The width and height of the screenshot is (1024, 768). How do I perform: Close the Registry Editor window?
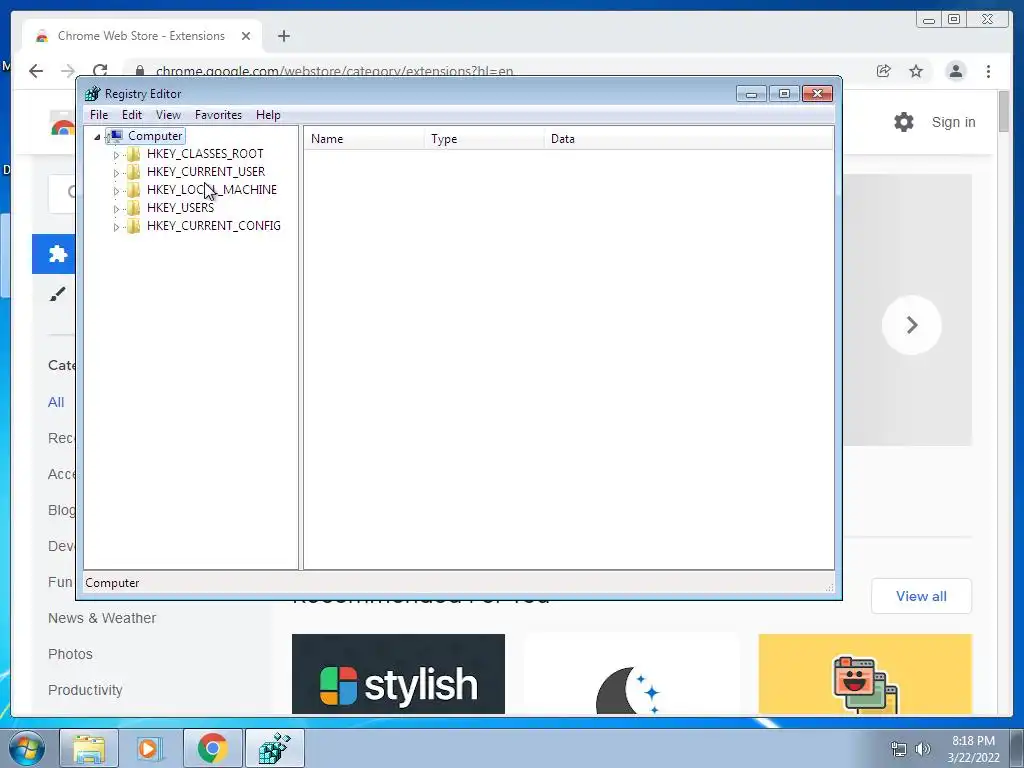click(x=817, y=94)
